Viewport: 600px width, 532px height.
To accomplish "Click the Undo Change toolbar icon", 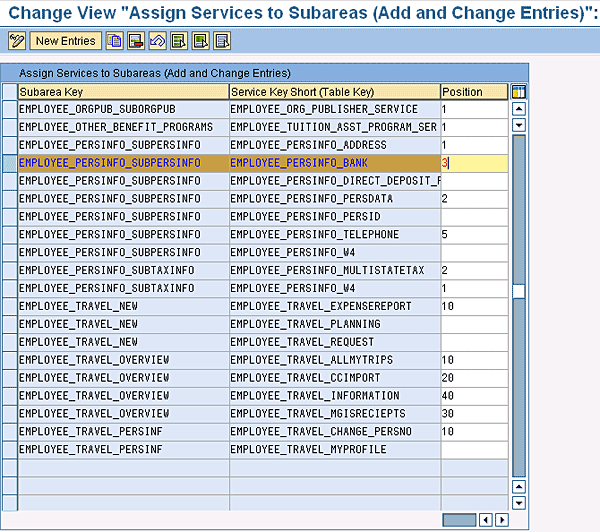I will (157, 41).
